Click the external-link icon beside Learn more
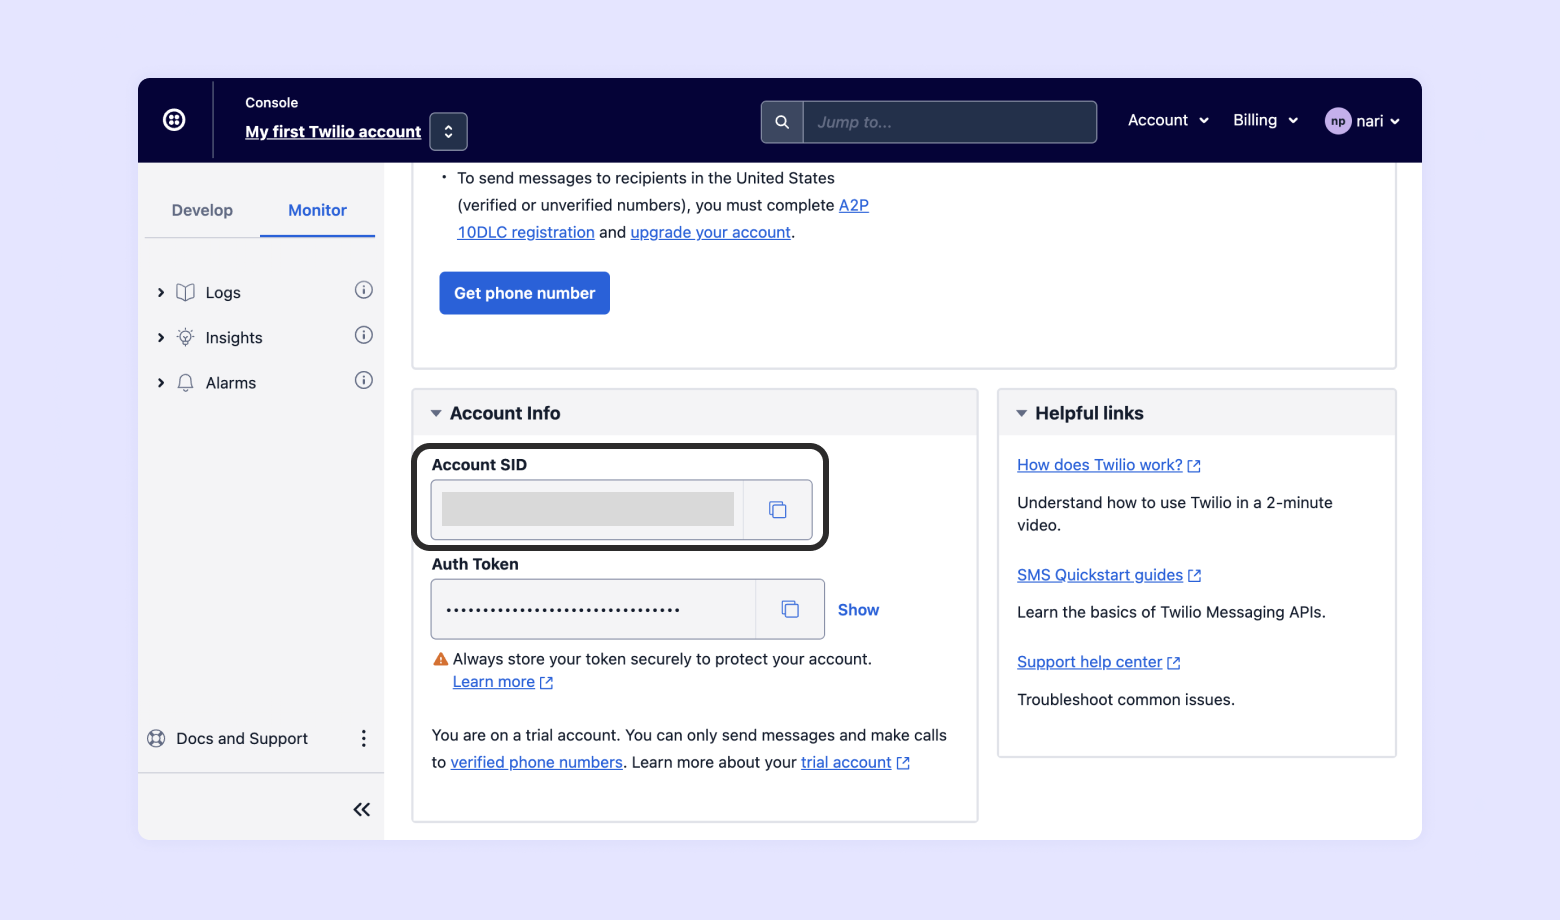The height and width of the screenshot is (920, 1560). click(546, 683)
